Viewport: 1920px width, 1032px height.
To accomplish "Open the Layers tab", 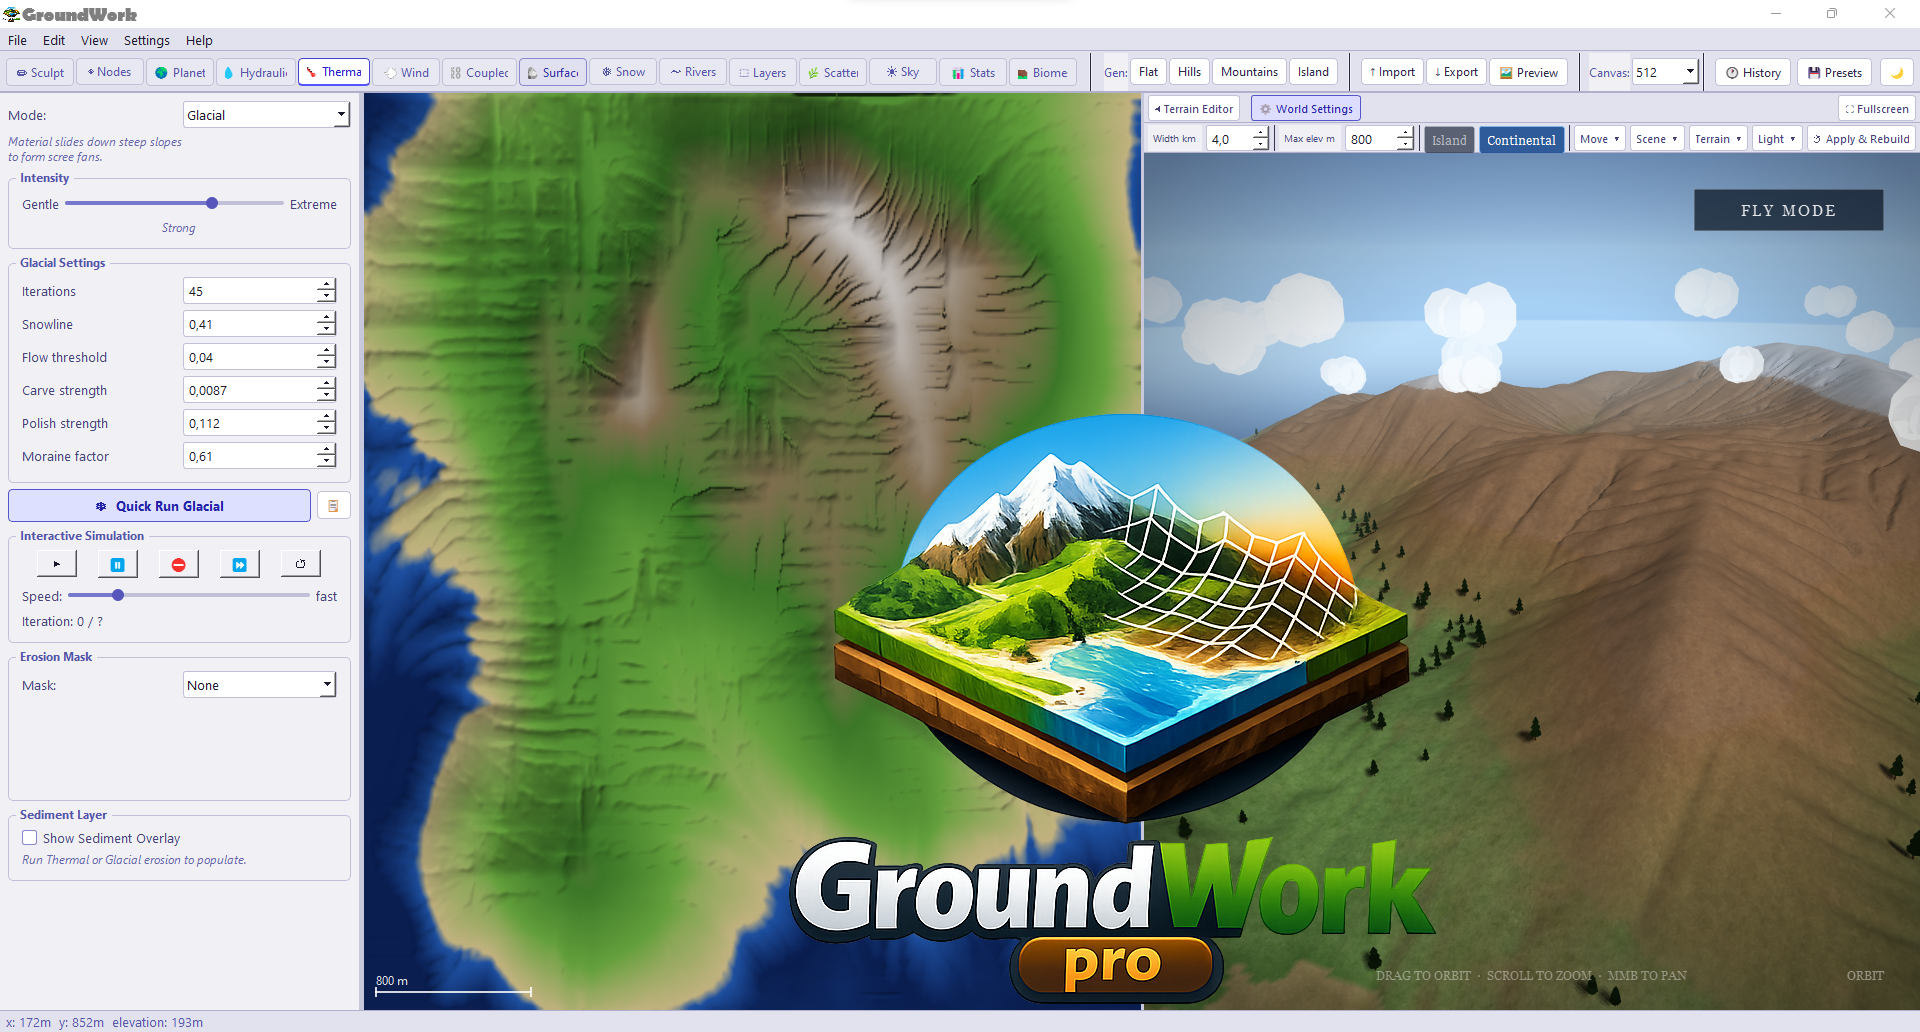I will (x=762, y=73).
